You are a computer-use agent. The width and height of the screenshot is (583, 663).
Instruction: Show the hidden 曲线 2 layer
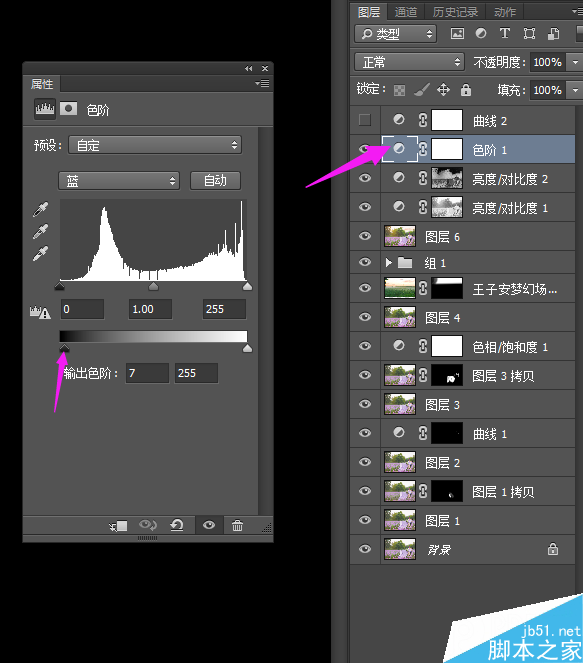364,120
